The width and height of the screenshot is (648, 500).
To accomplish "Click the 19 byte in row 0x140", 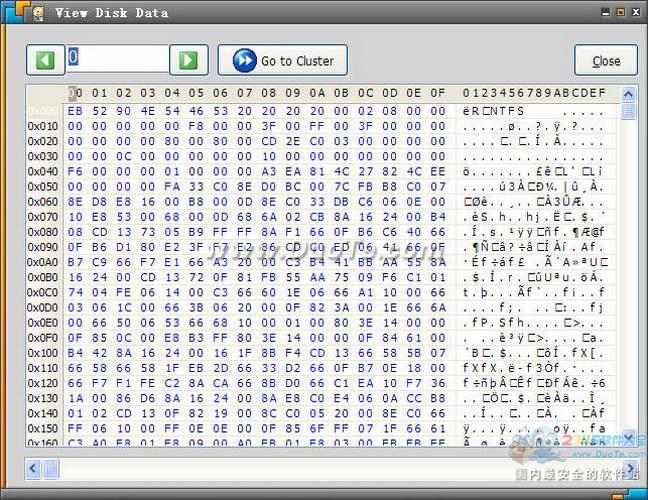I will pyautogui.click(x=220, y=414).
